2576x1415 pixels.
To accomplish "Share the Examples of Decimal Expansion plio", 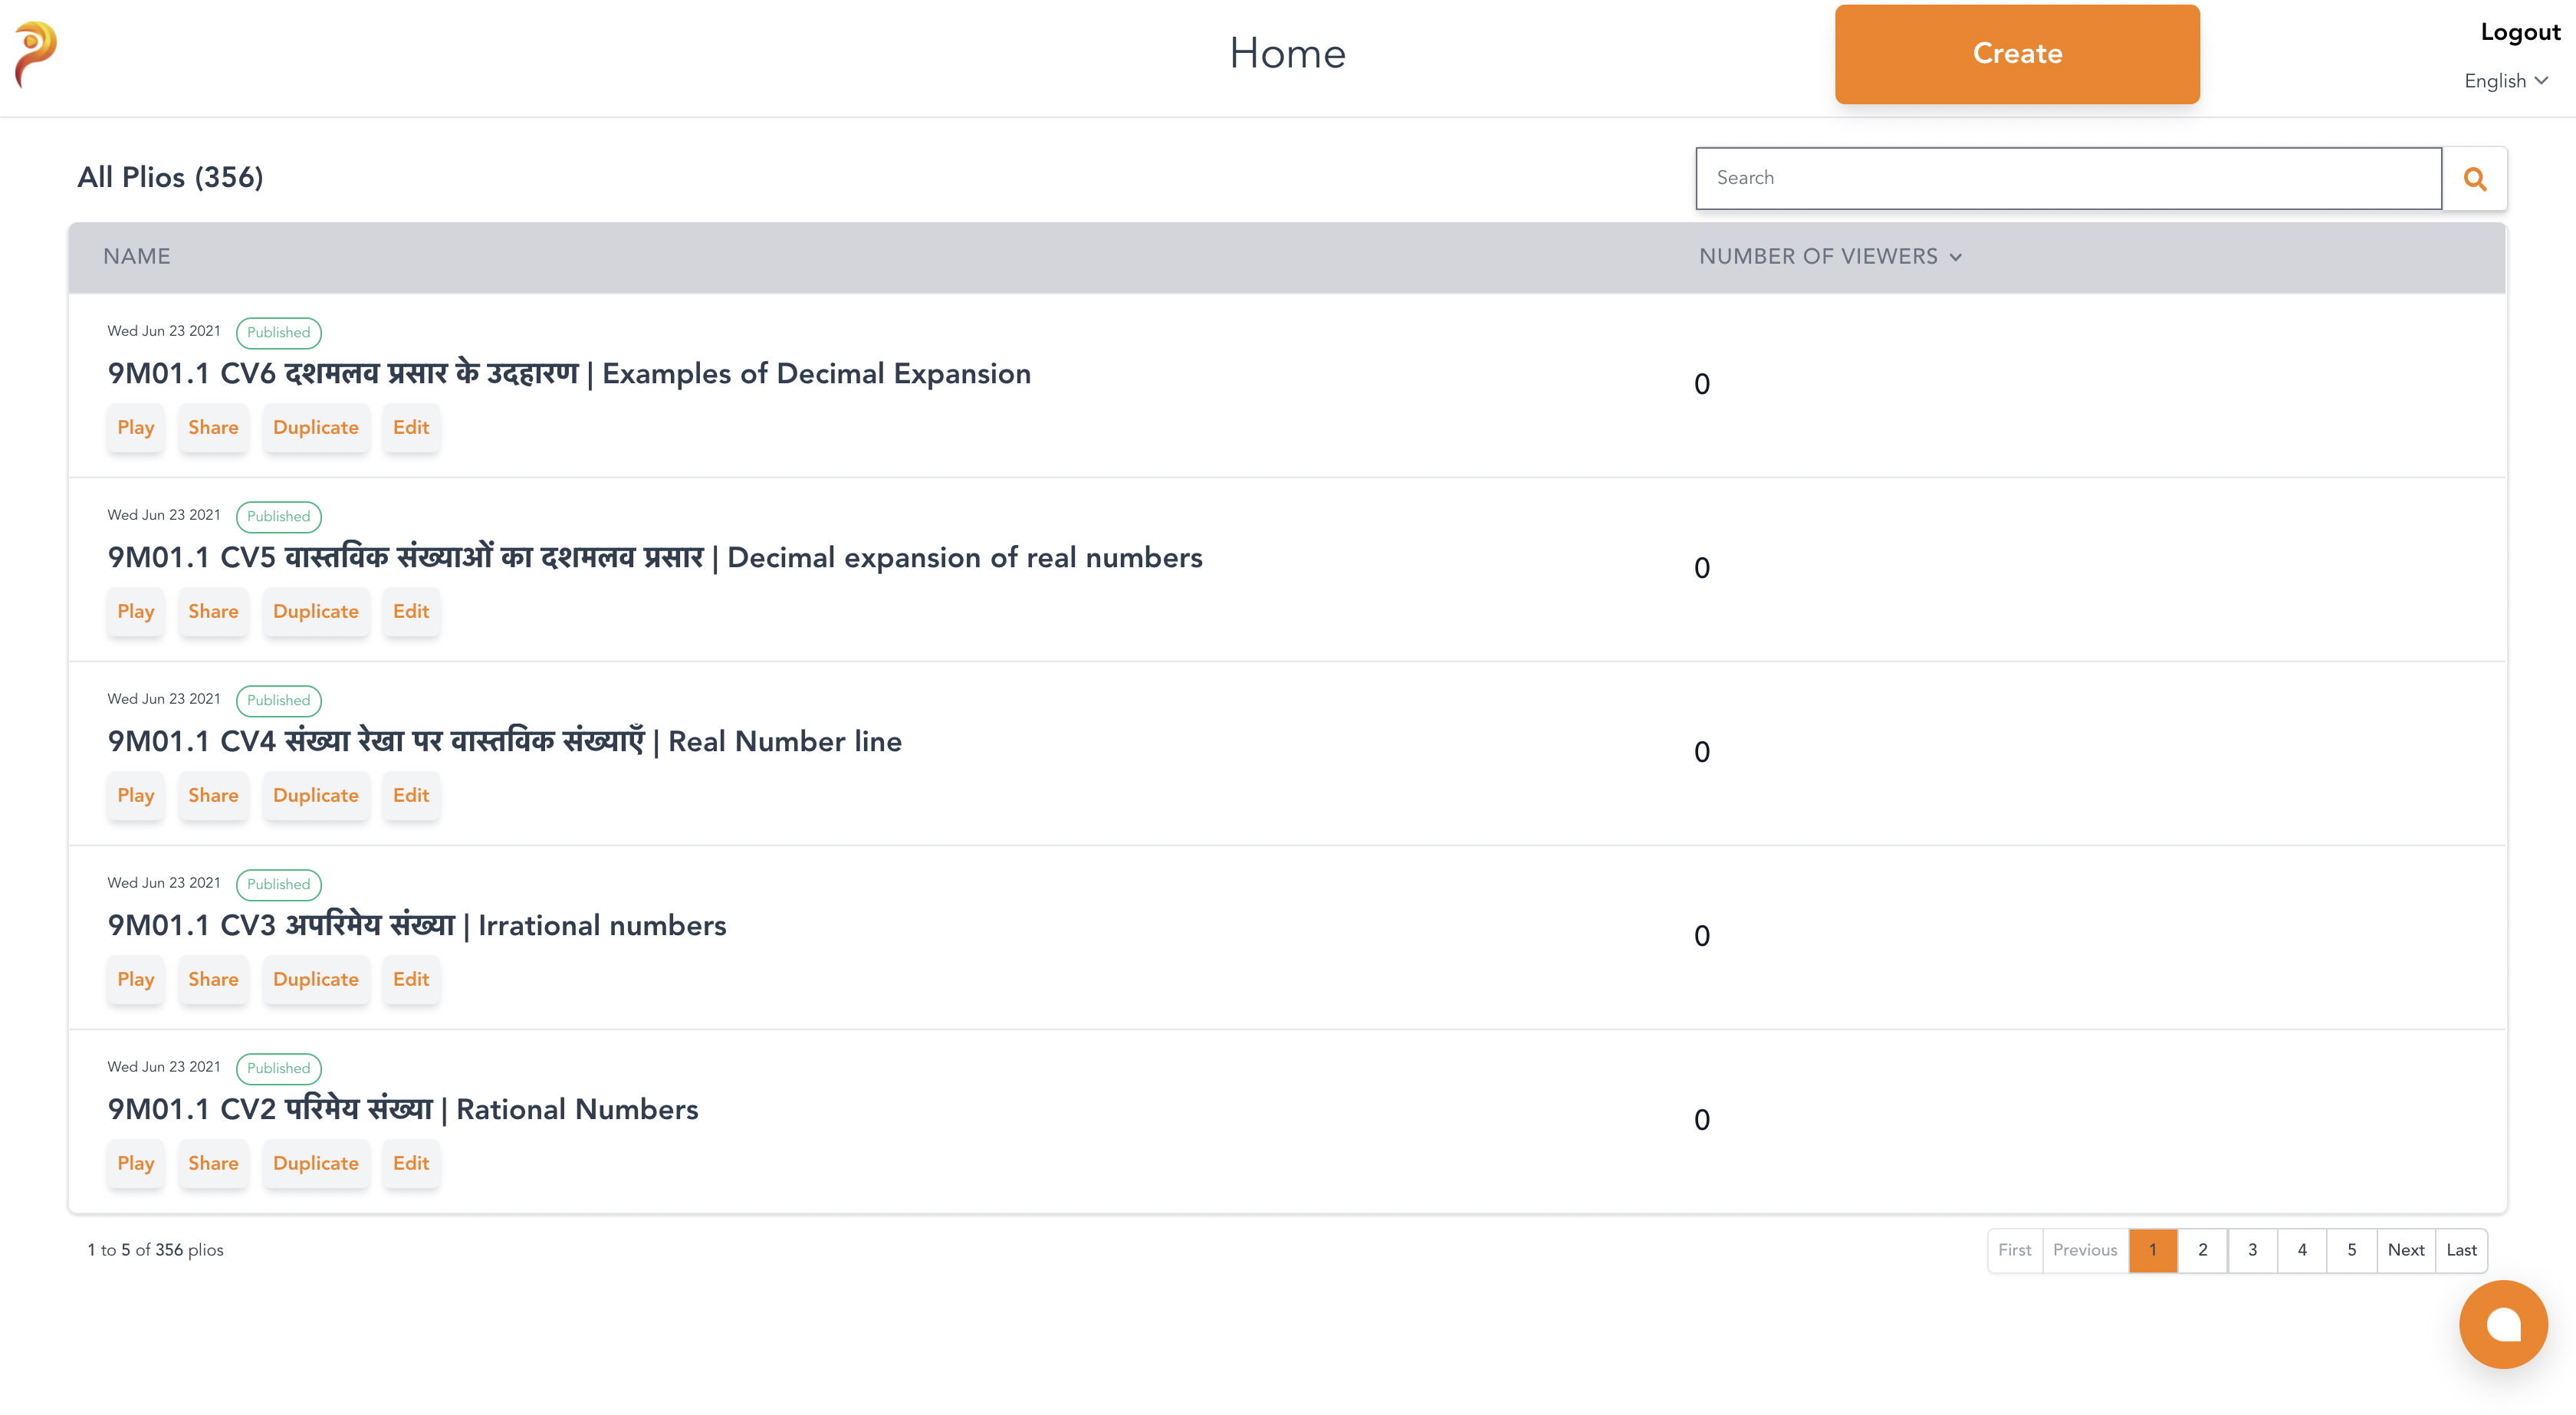I will point(213,428).
